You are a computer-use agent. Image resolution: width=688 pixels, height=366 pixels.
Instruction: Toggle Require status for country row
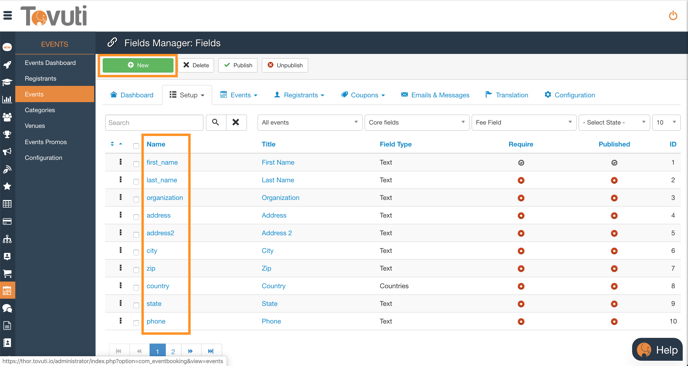point(521,286)
